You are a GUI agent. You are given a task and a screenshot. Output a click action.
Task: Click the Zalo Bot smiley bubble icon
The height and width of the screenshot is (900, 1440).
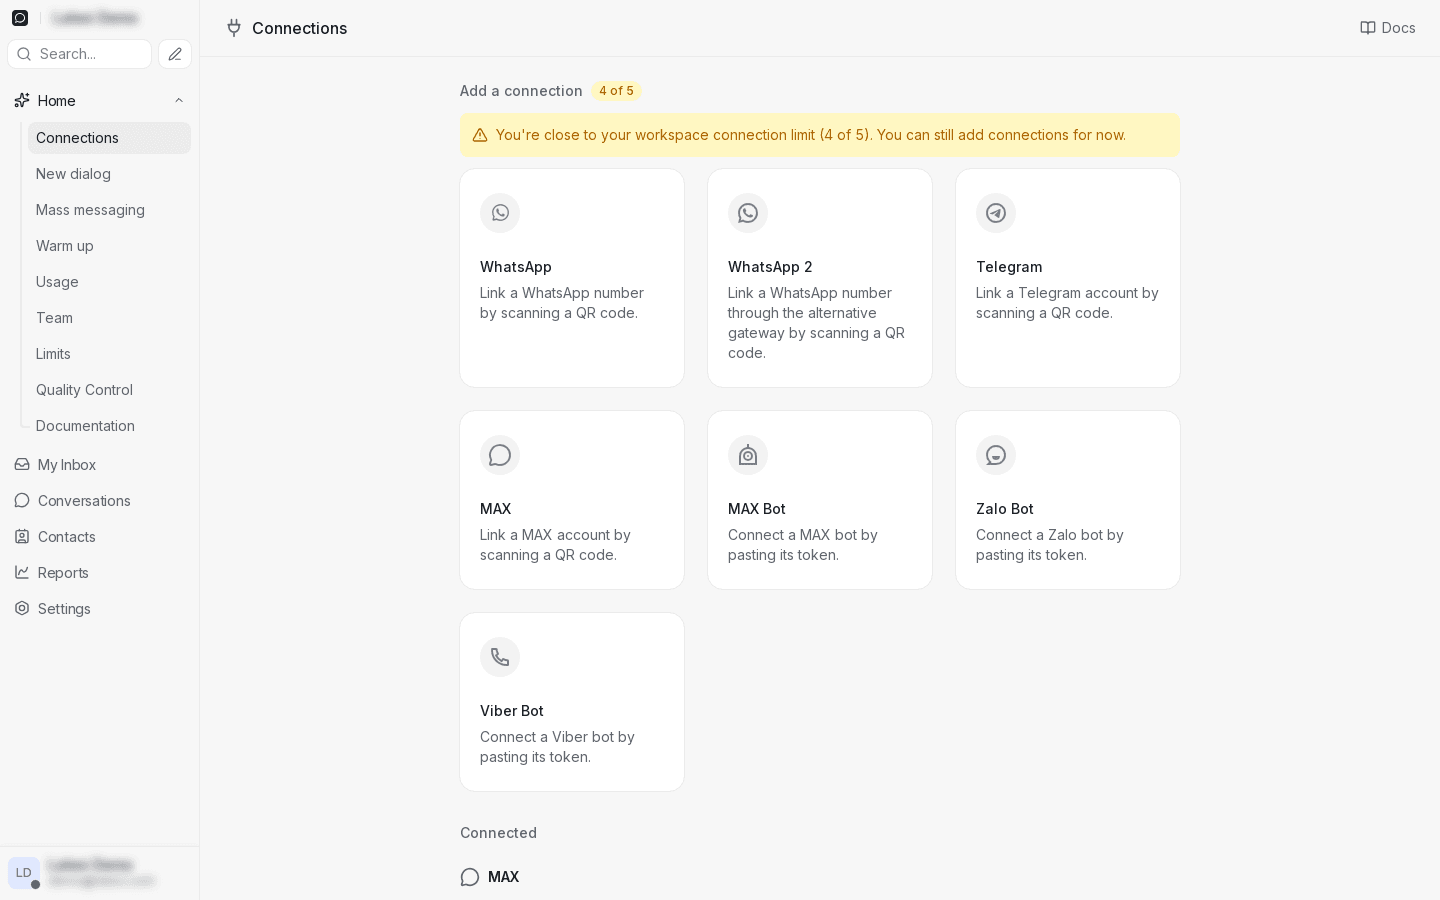click(996, 455)
